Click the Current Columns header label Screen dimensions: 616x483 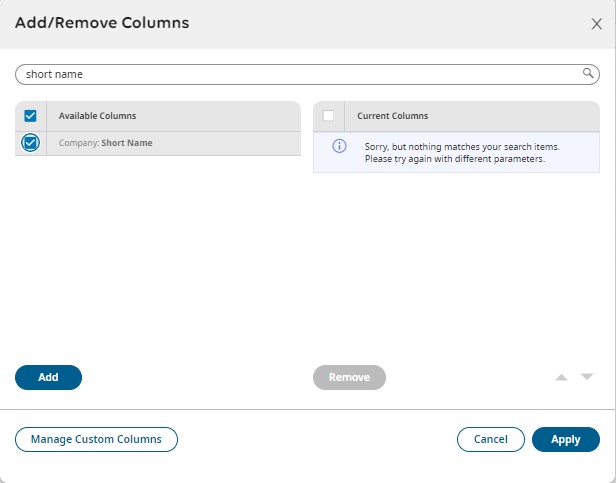click(x=392, y=116)
